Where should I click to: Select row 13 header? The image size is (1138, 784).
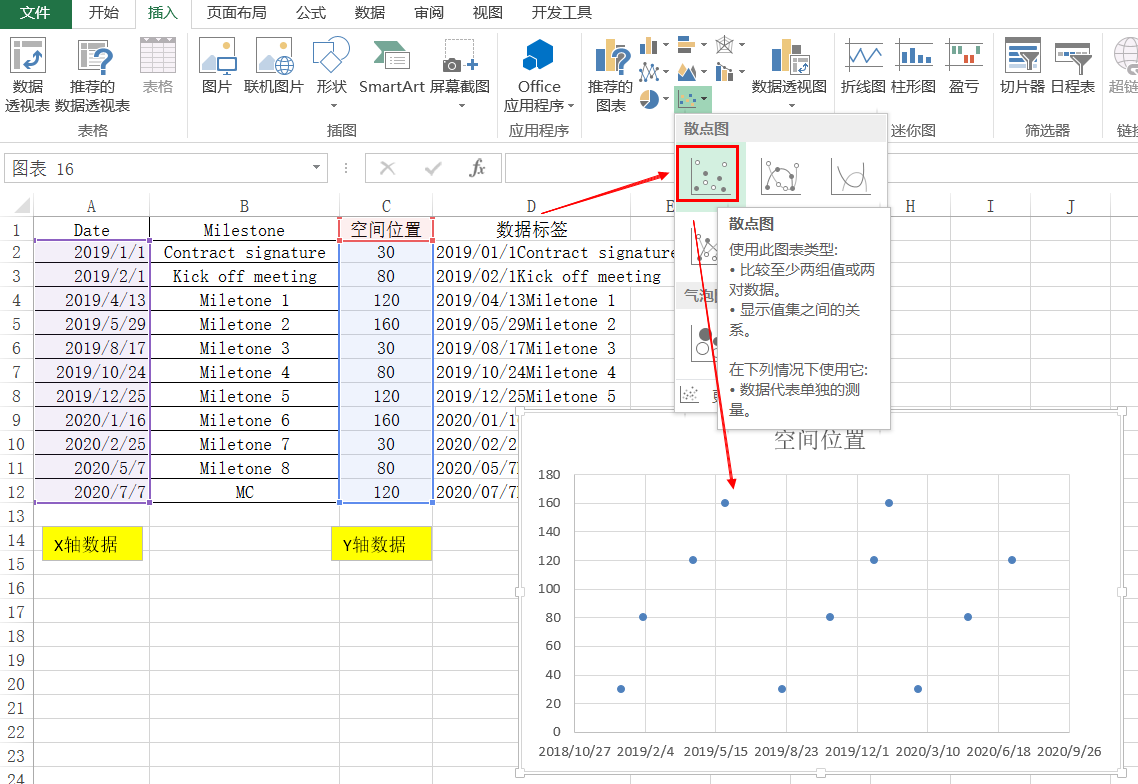coord(16,516)
